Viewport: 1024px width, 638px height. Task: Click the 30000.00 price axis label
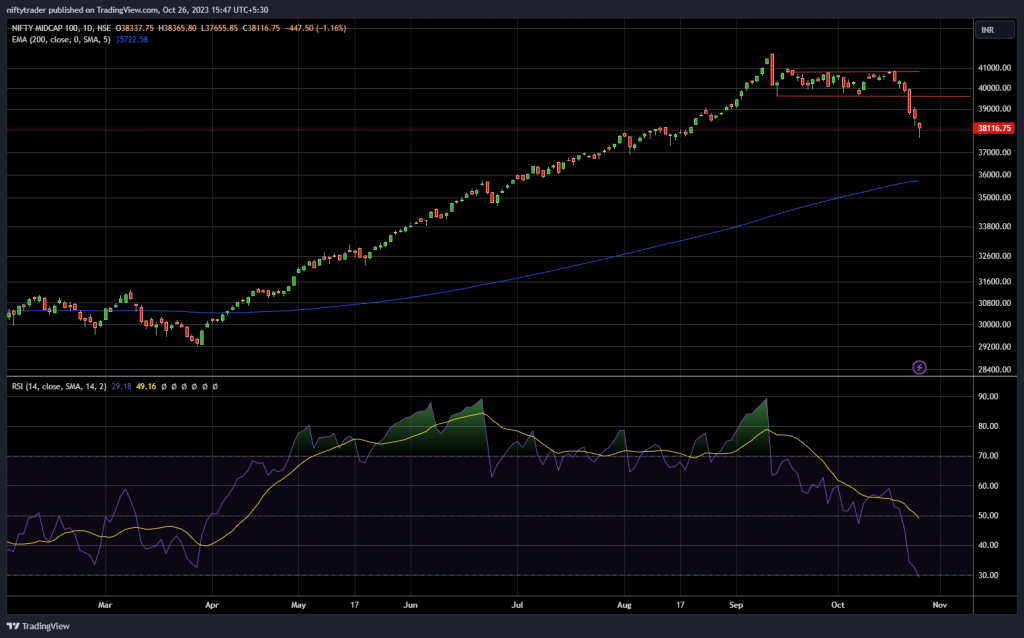995,325
